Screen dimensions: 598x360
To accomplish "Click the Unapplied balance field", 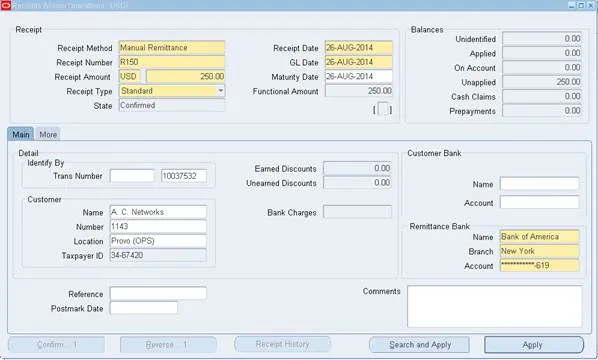I will coord(542,82).
